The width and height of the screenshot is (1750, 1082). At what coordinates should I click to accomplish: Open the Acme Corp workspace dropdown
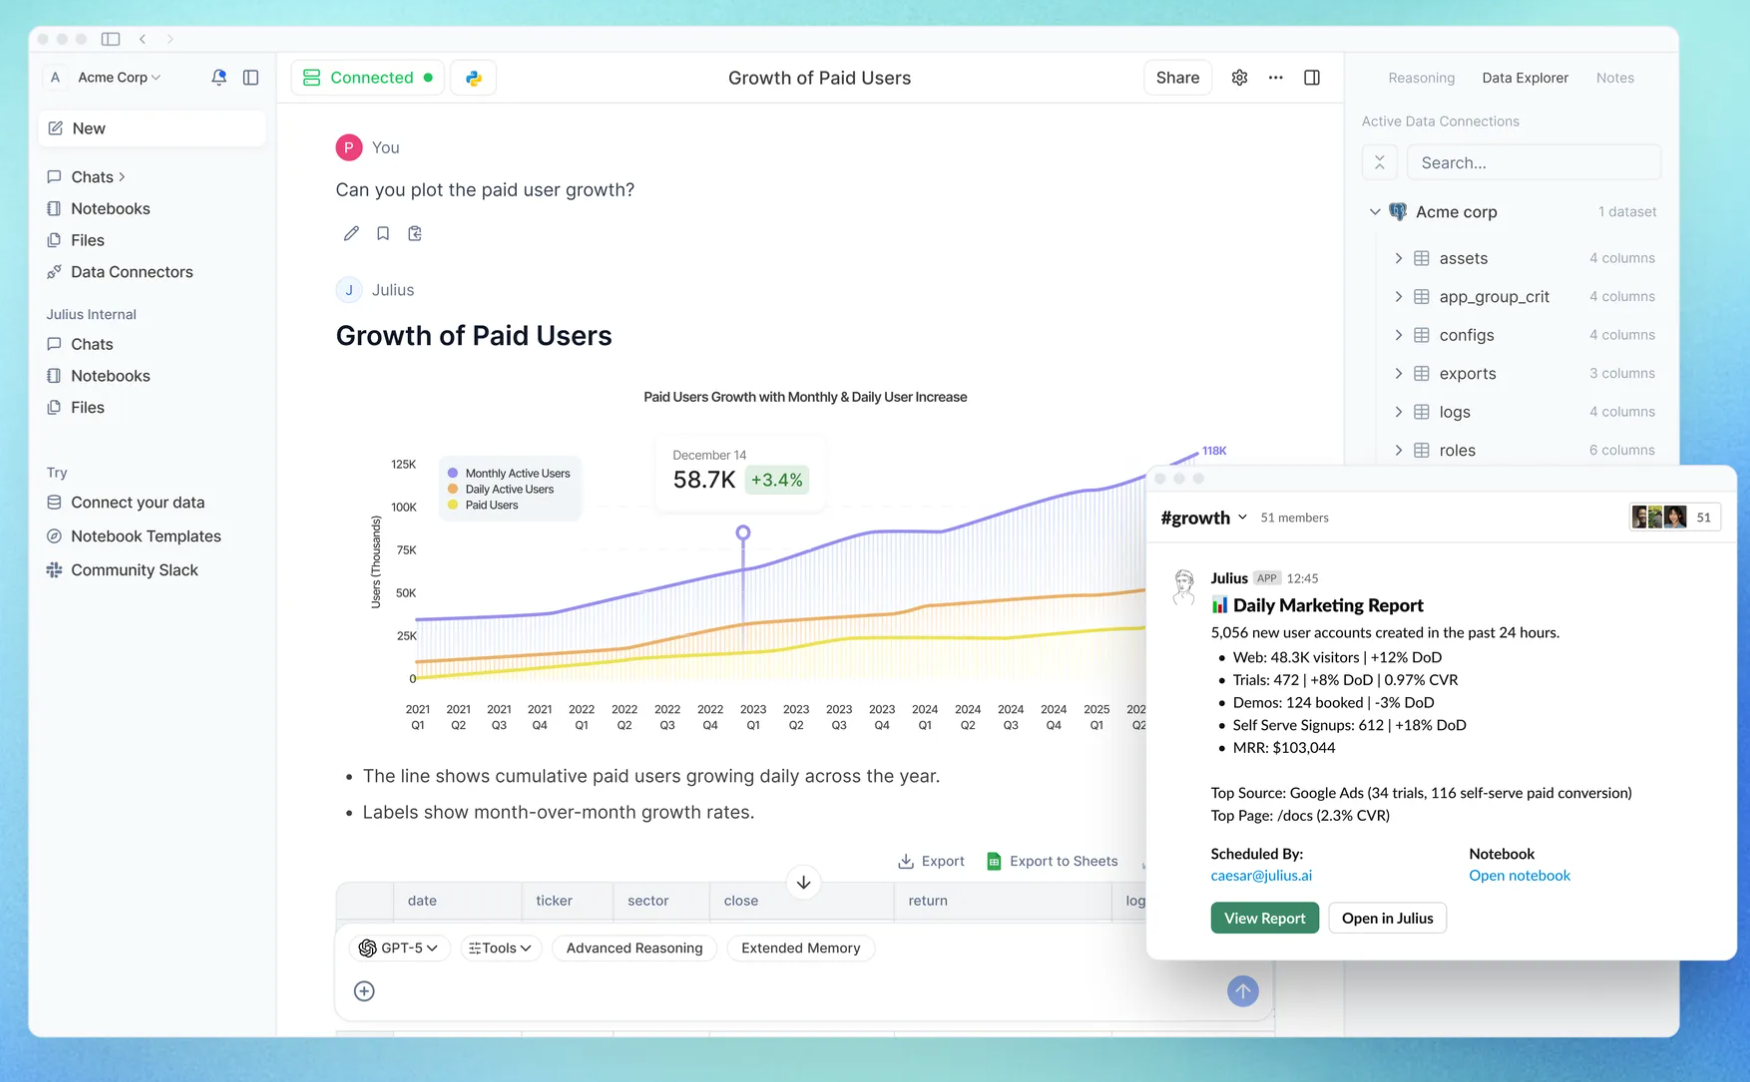click(x=118, y=77)
